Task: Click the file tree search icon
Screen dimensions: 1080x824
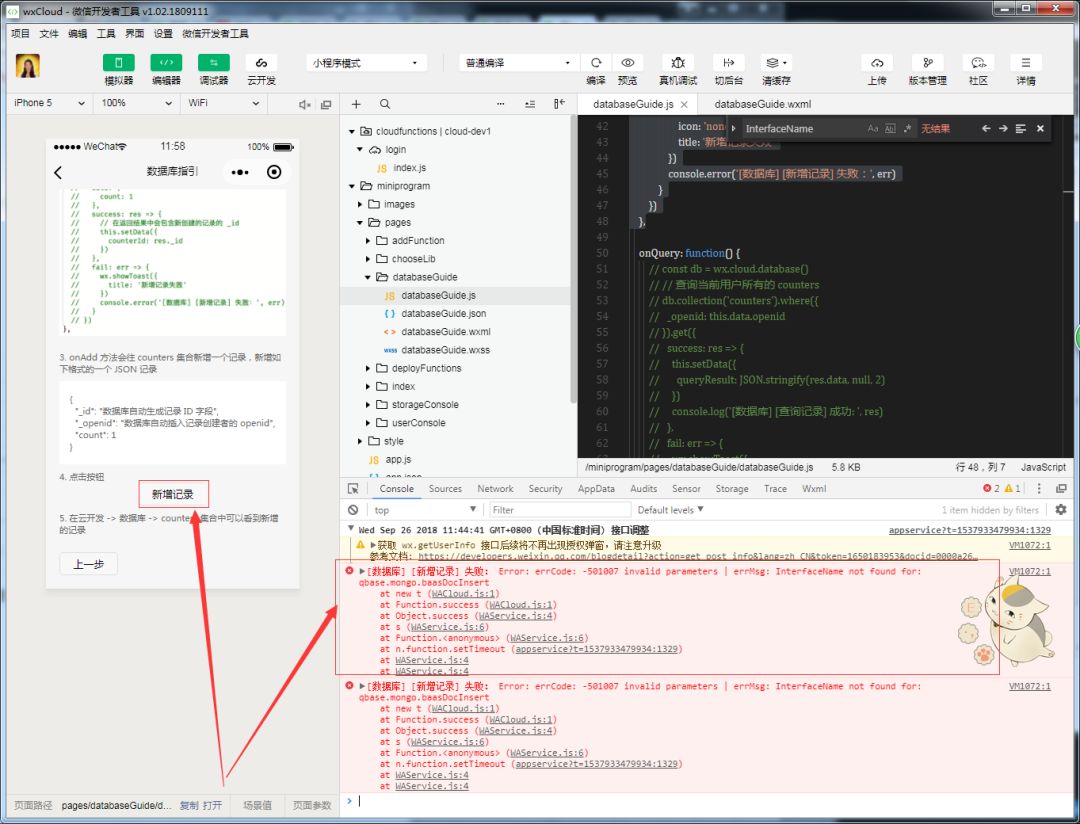Action: tap(385, 104)
